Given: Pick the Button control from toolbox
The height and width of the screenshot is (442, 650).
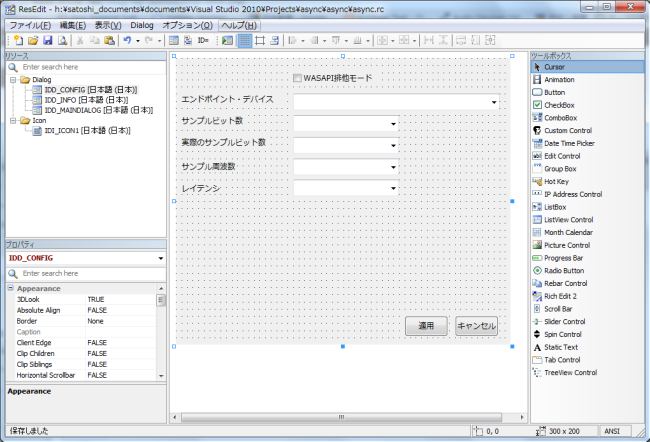Looking at the screenshot, I should coord(554,92).
